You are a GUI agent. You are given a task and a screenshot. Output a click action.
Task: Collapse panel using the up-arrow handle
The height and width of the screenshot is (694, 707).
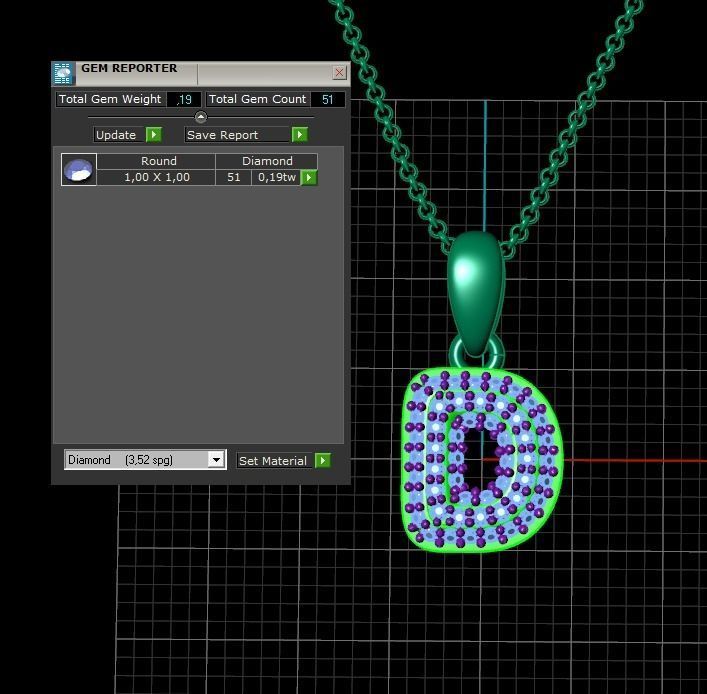pyautogui.click(x=201, y=117)
